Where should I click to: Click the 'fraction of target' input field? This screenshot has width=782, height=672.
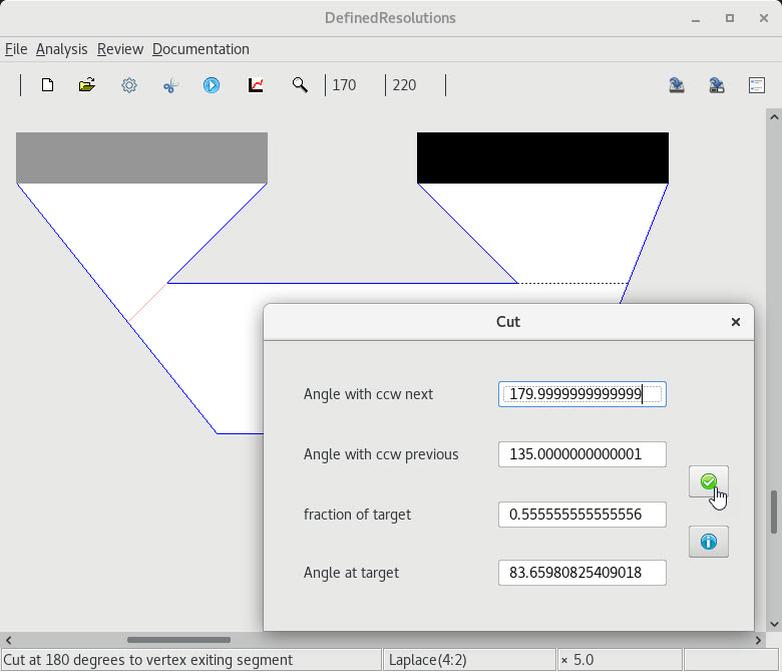[x=581, y=514]
